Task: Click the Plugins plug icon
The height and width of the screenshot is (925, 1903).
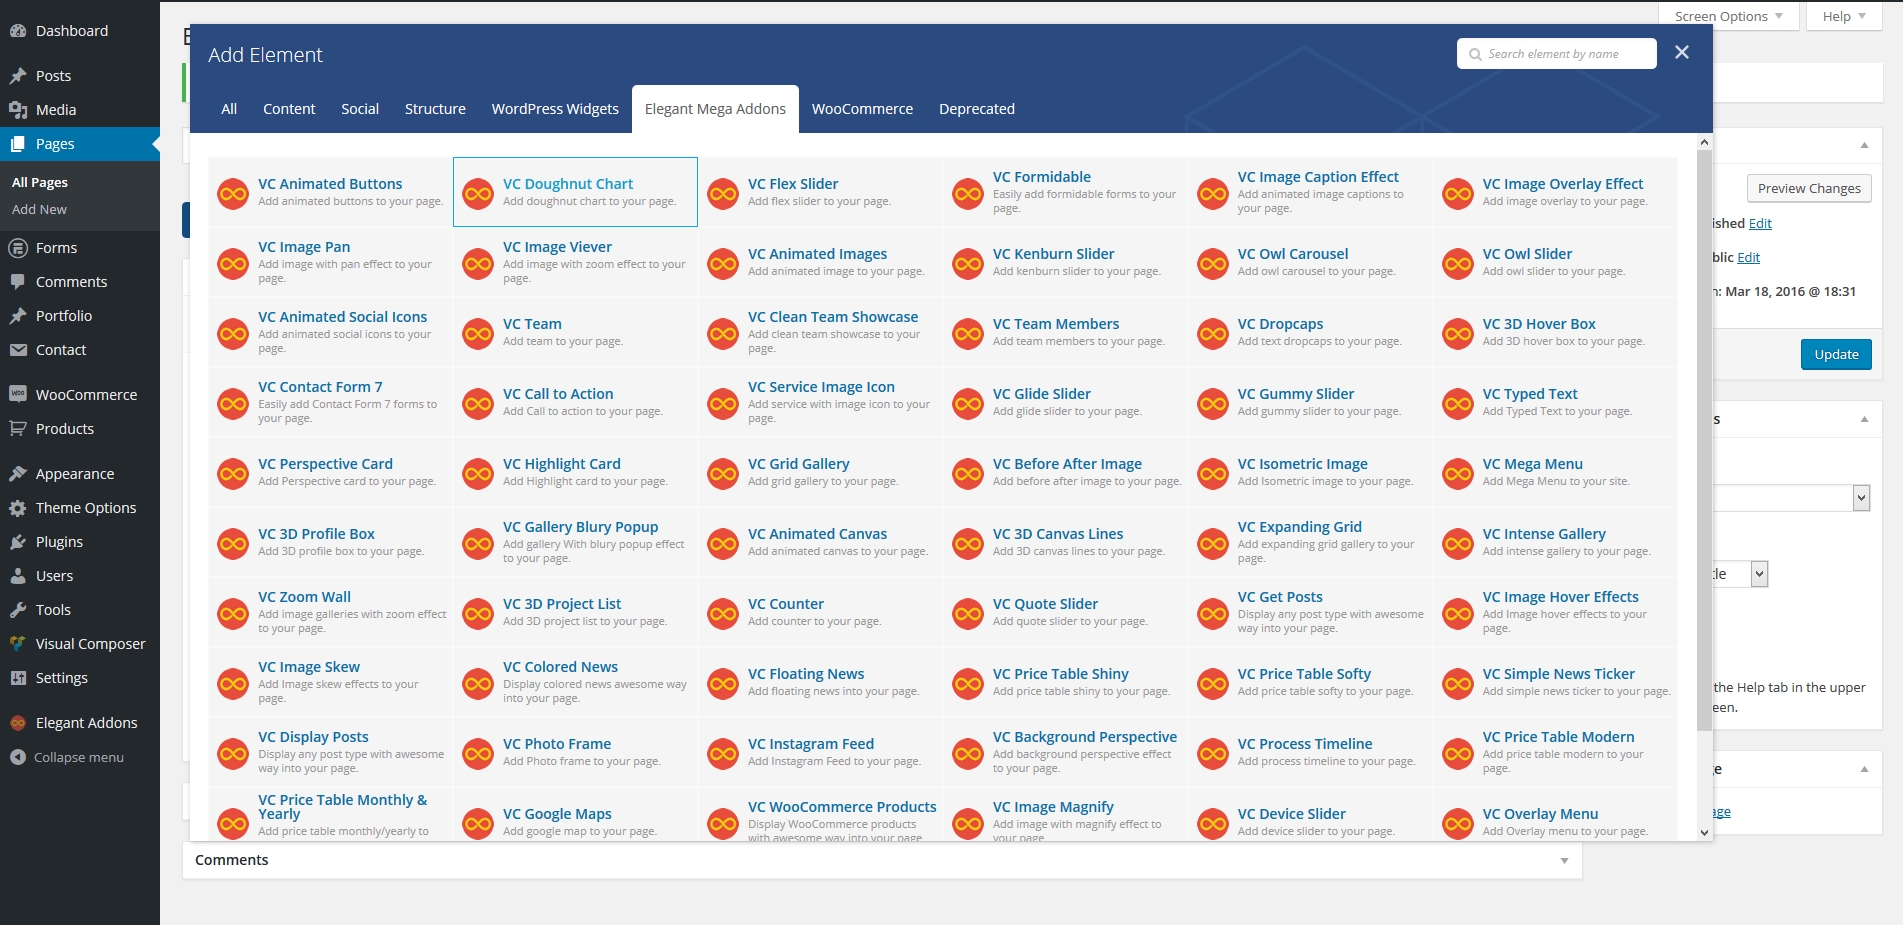Action: click(x=17, y=542)
